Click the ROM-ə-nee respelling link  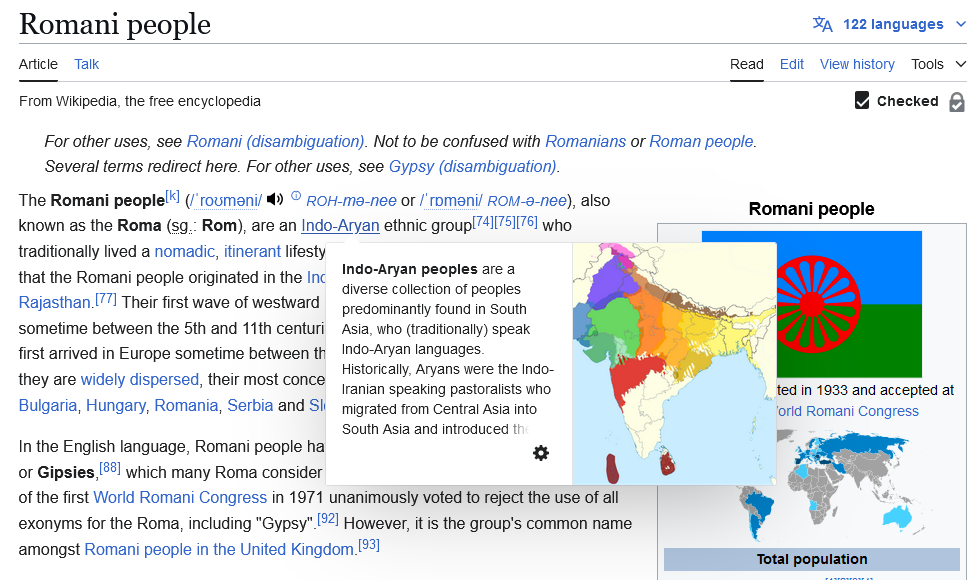click(x=527, y=201)
